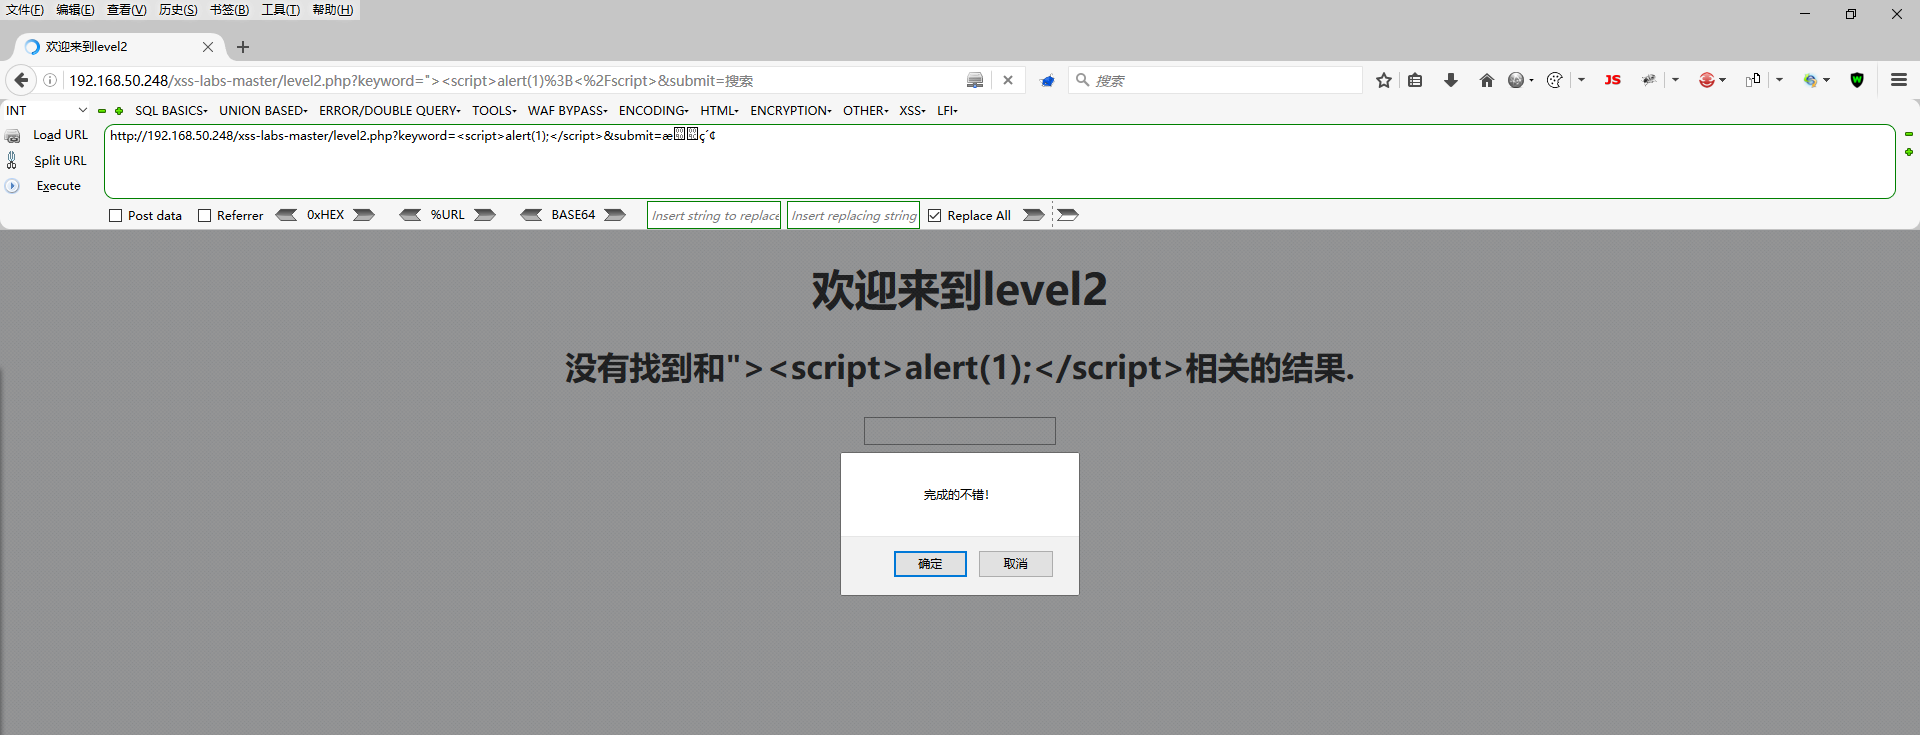This screenshot has width=1920, height=735.
Task: Expand the ERROR/DOUBLE QUERY menu
Action: tap(390, 111)
